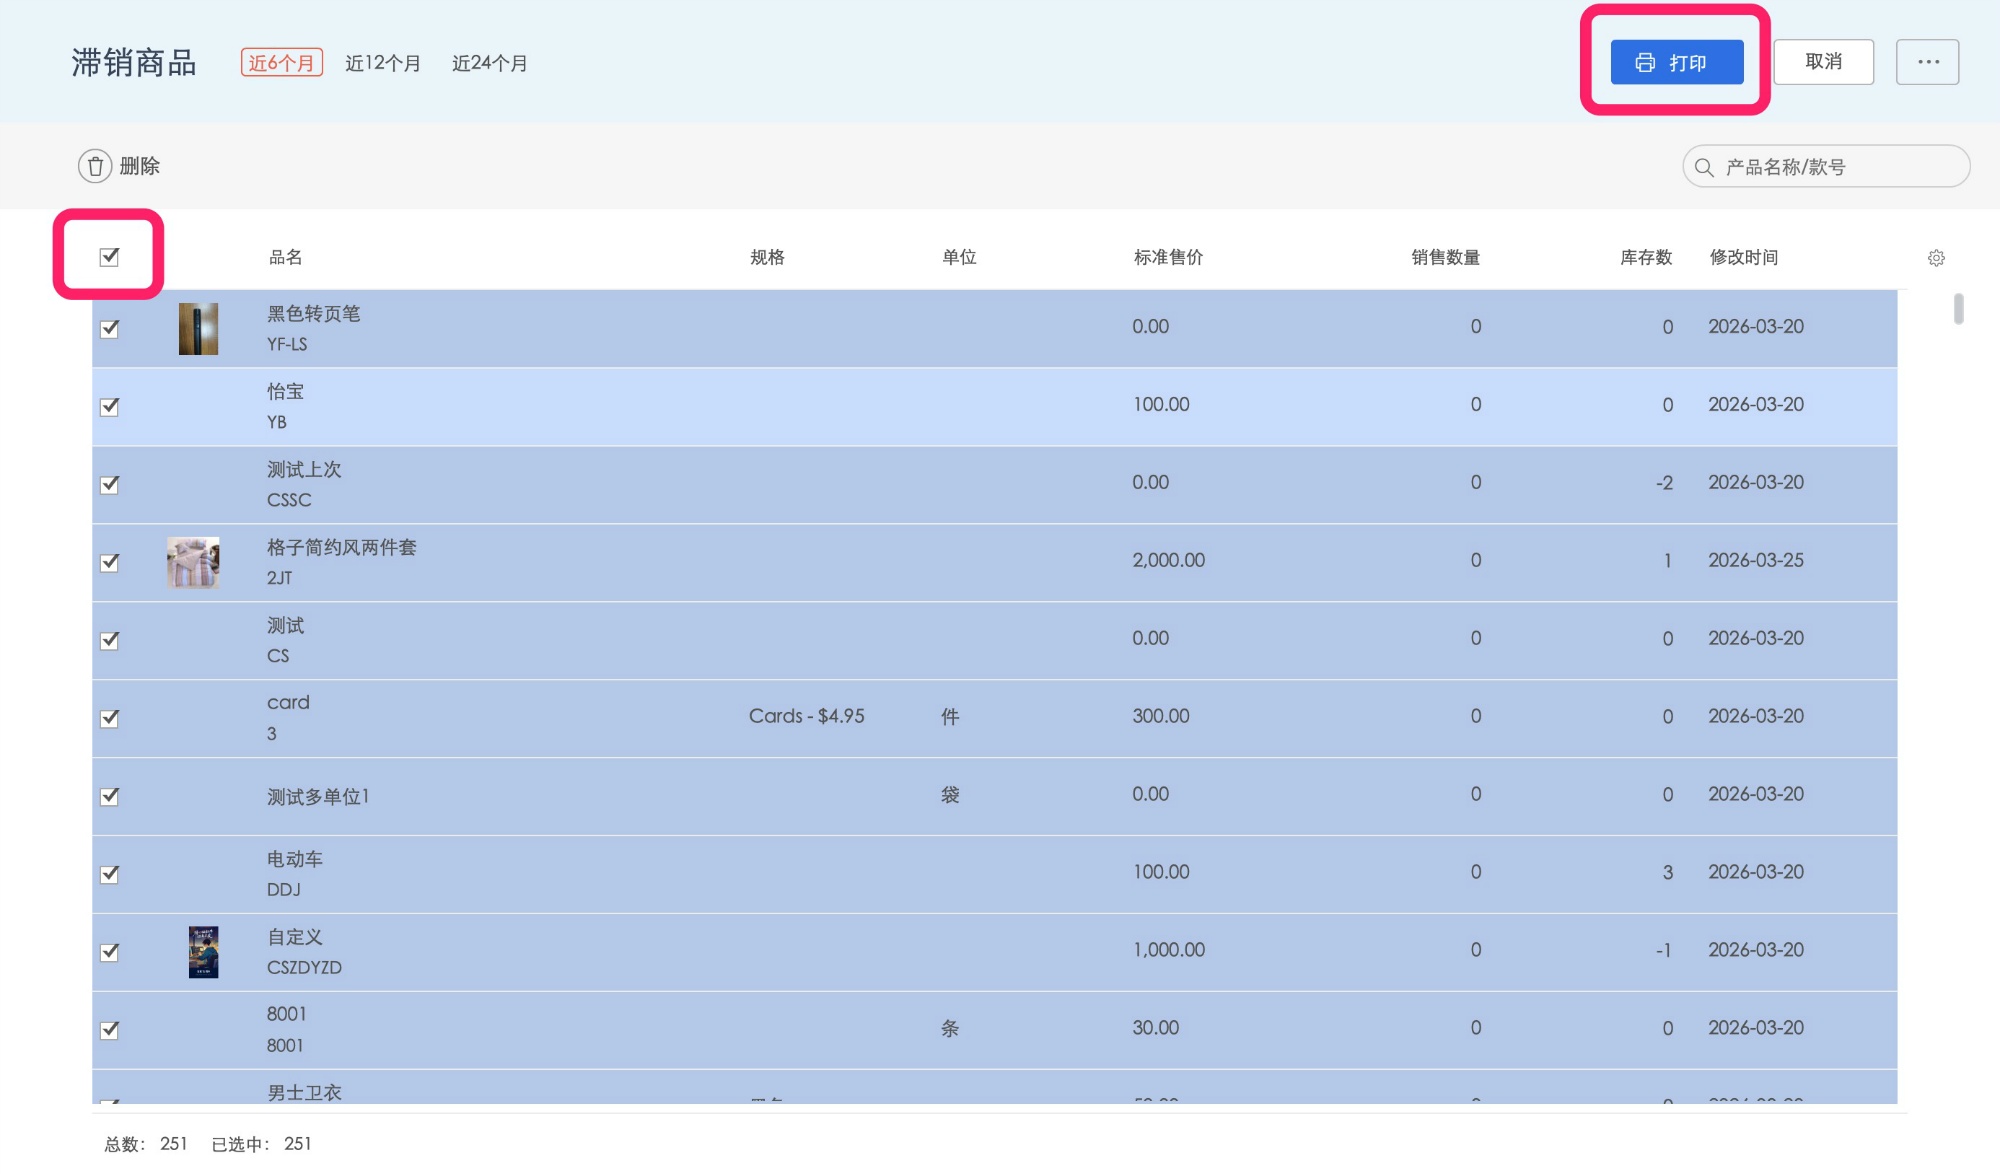Uncheck the 怡宝 row checkbox
The height and width of the screenshot is (1174, 2000).
[x=110, y=406]
